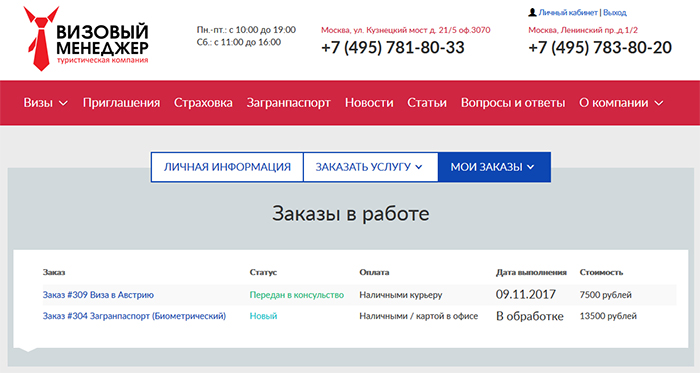Click the Статус column header
Viewport: 700px width, 373px height.
pos(263,272)
